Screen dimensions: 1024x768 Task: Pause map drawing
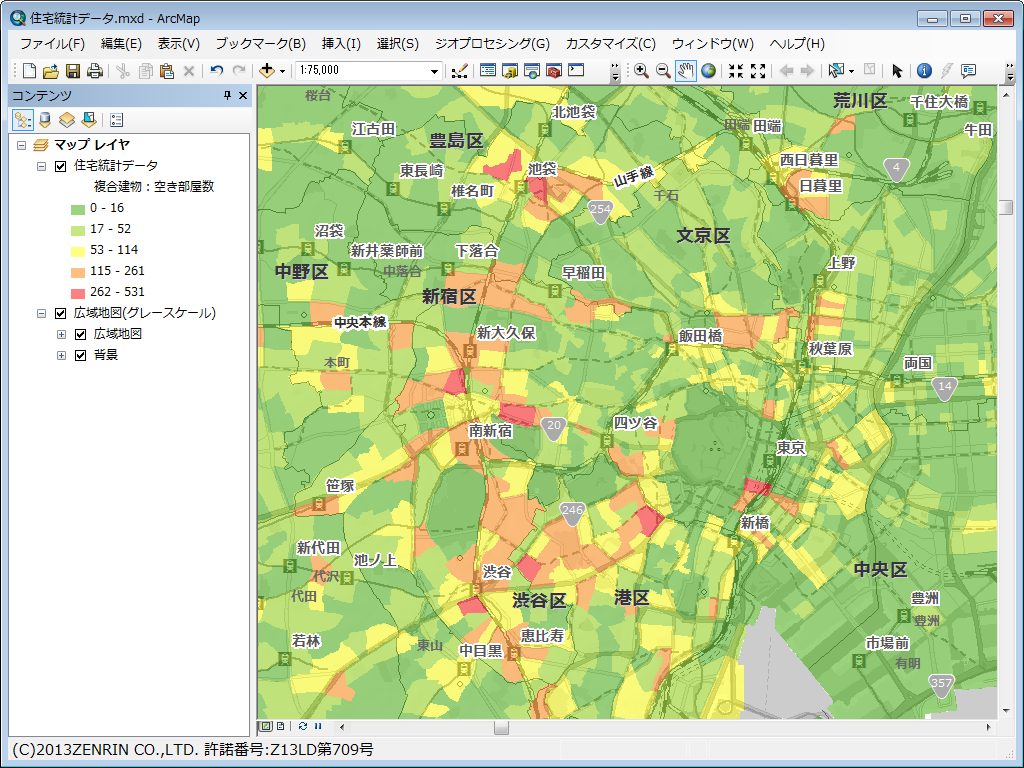pyautogui.click(x=318, y=726)
